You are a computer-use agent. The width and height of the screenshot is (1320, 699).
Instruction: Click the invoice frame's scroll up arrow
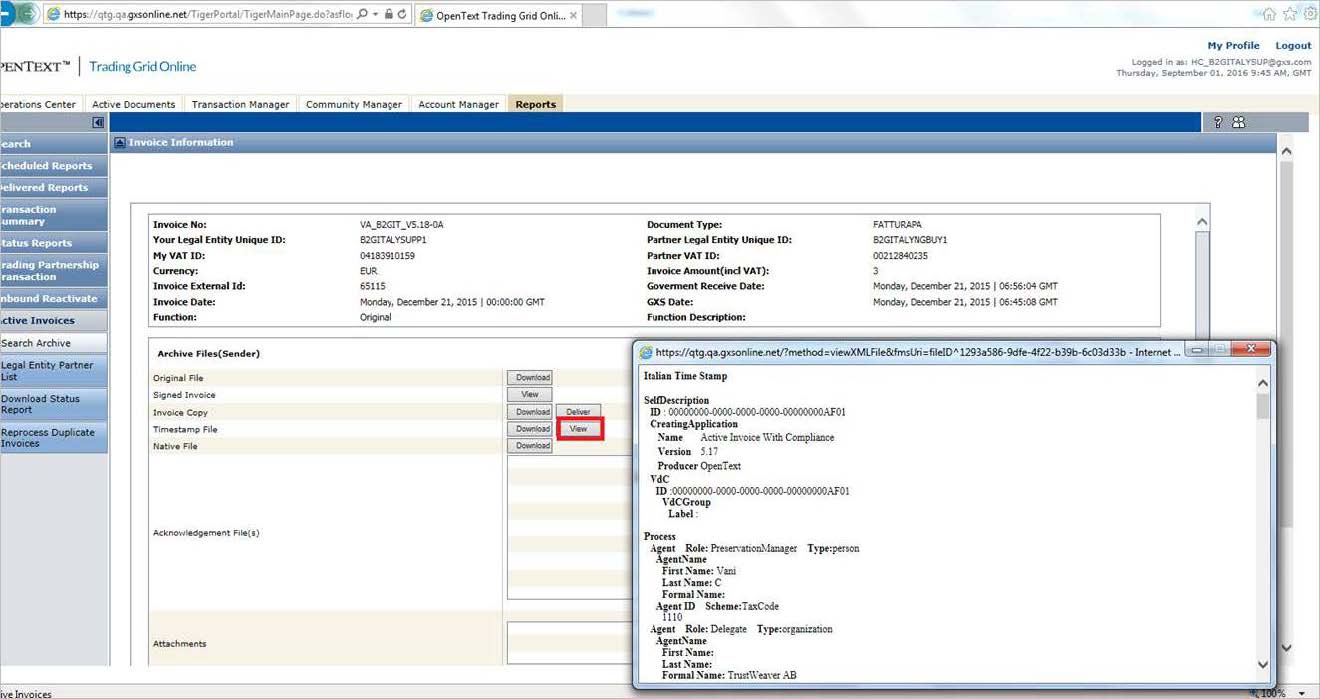coord(1202,223)
